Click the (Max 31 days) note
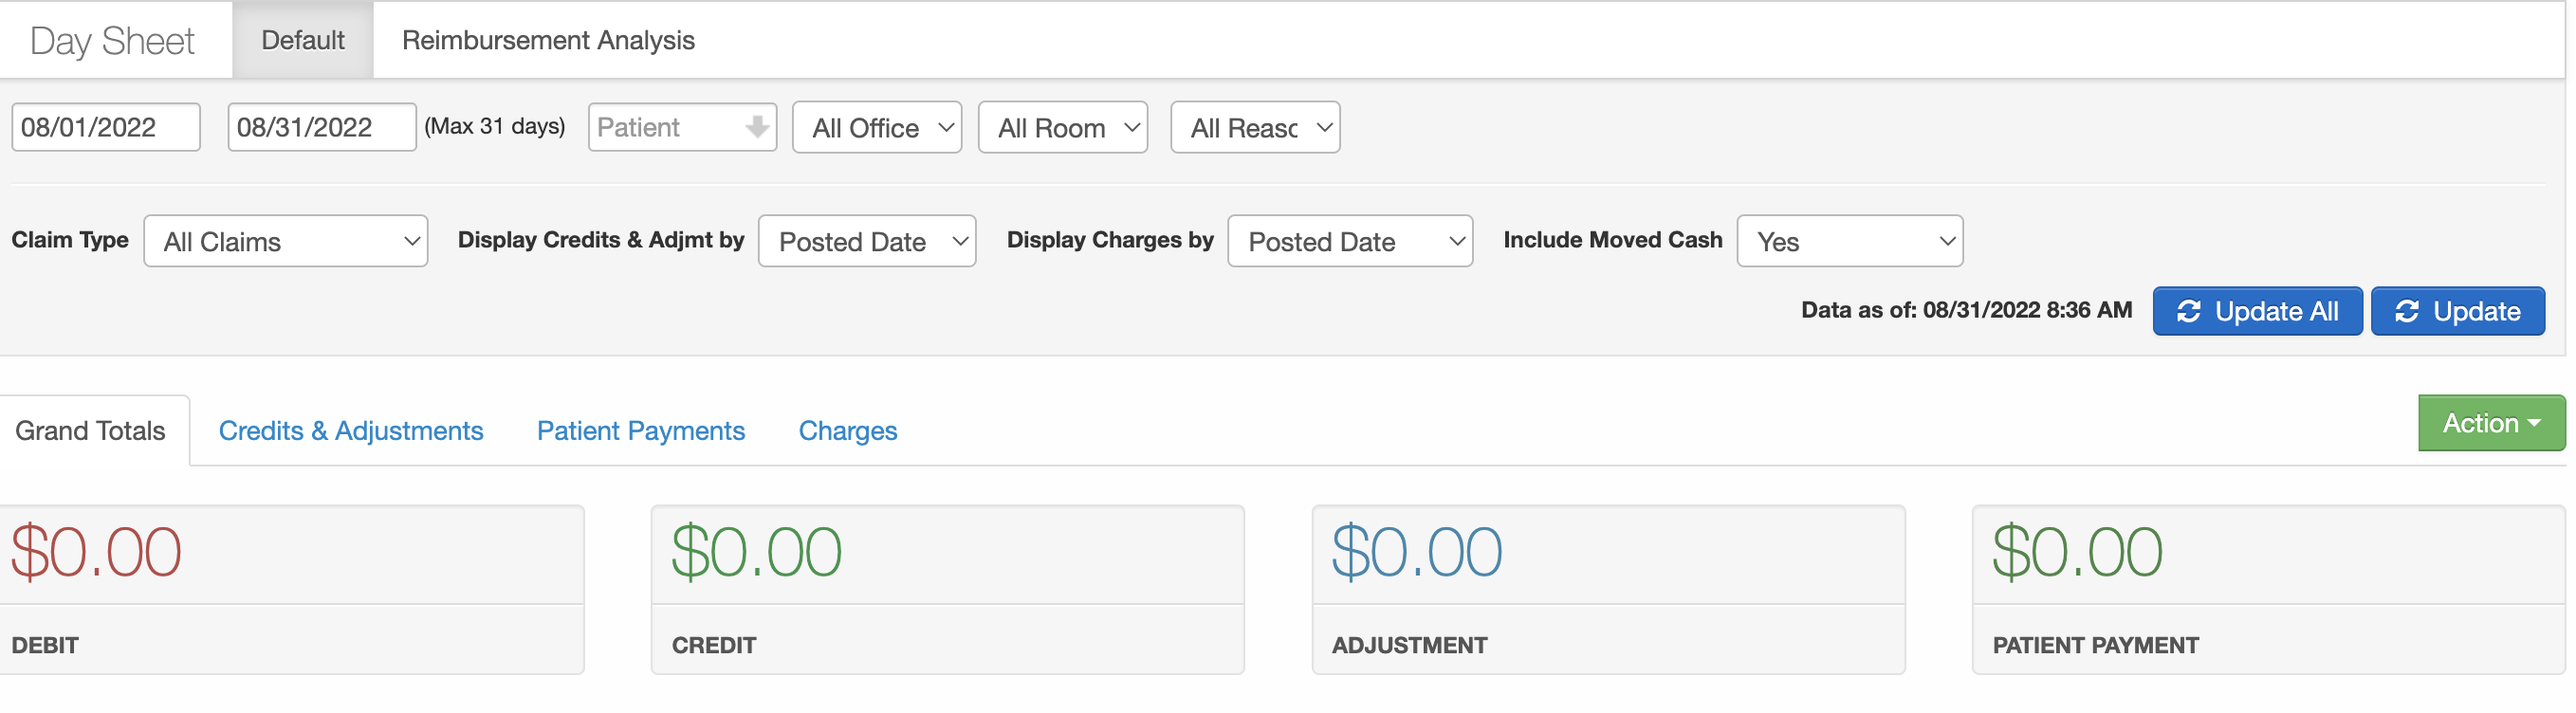This screenshot has height=713, width=2576. coord(495,126)
